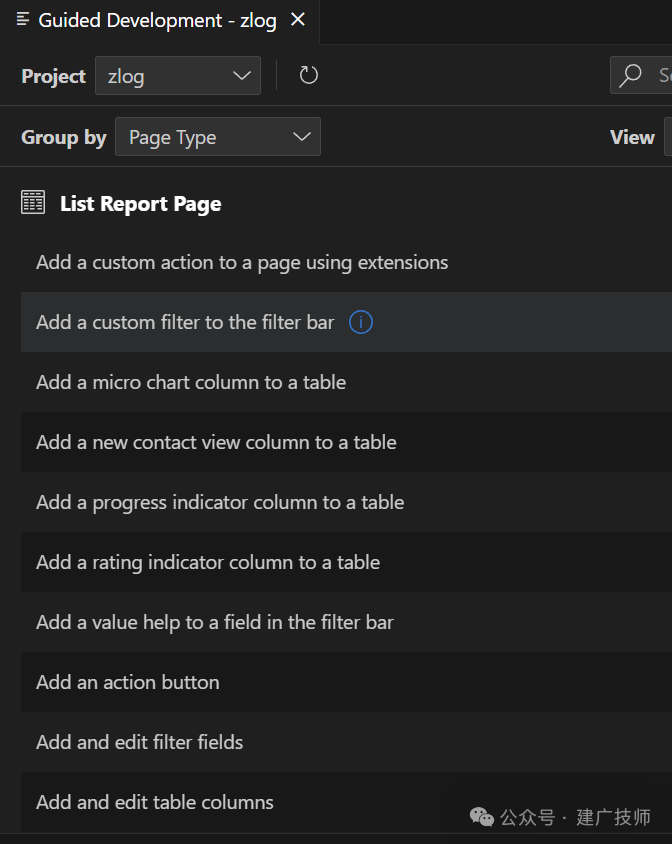Open the Project dropdown showing zlog
Image resolution: width=672 pixels, height=844 pixels.
pos(178,76)
